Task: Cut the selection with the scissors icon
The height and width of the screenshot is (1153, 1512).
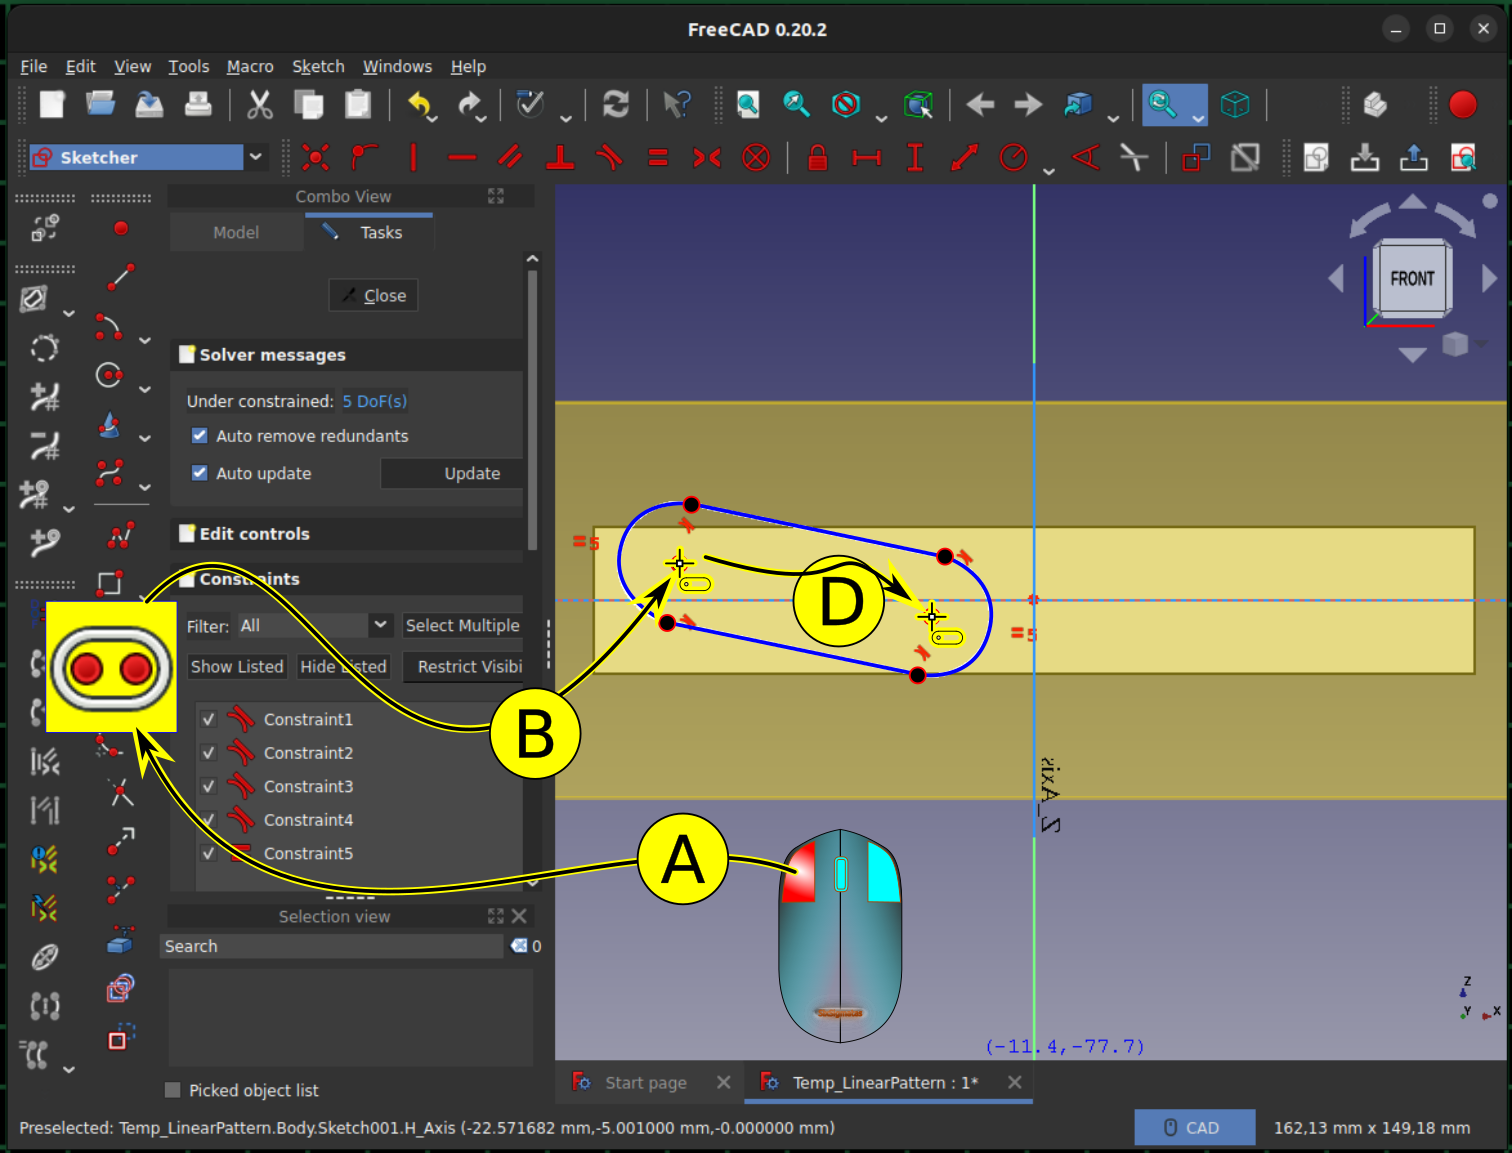Action: pos(260,104)
